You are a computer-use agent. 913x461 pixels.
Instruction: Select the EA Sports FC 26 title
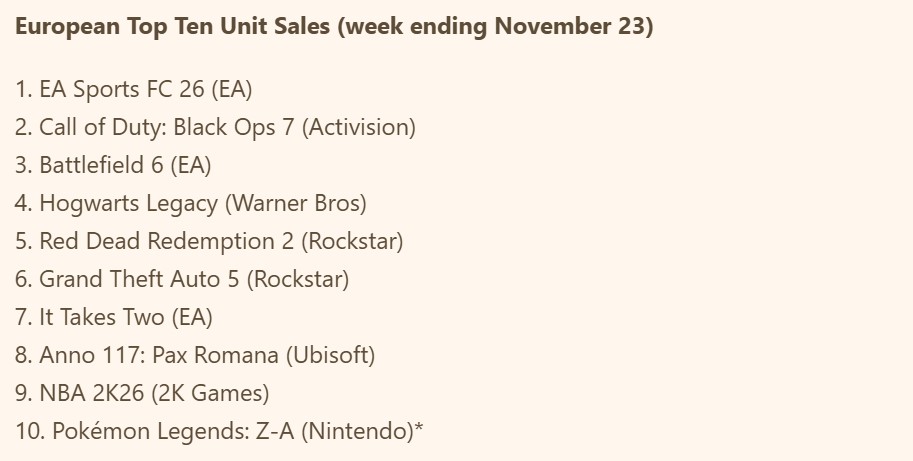point(122,89)
